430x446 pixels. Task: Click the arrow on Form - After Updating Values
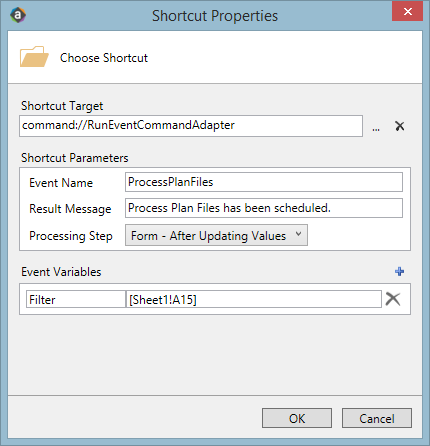(x=298, y=234)
